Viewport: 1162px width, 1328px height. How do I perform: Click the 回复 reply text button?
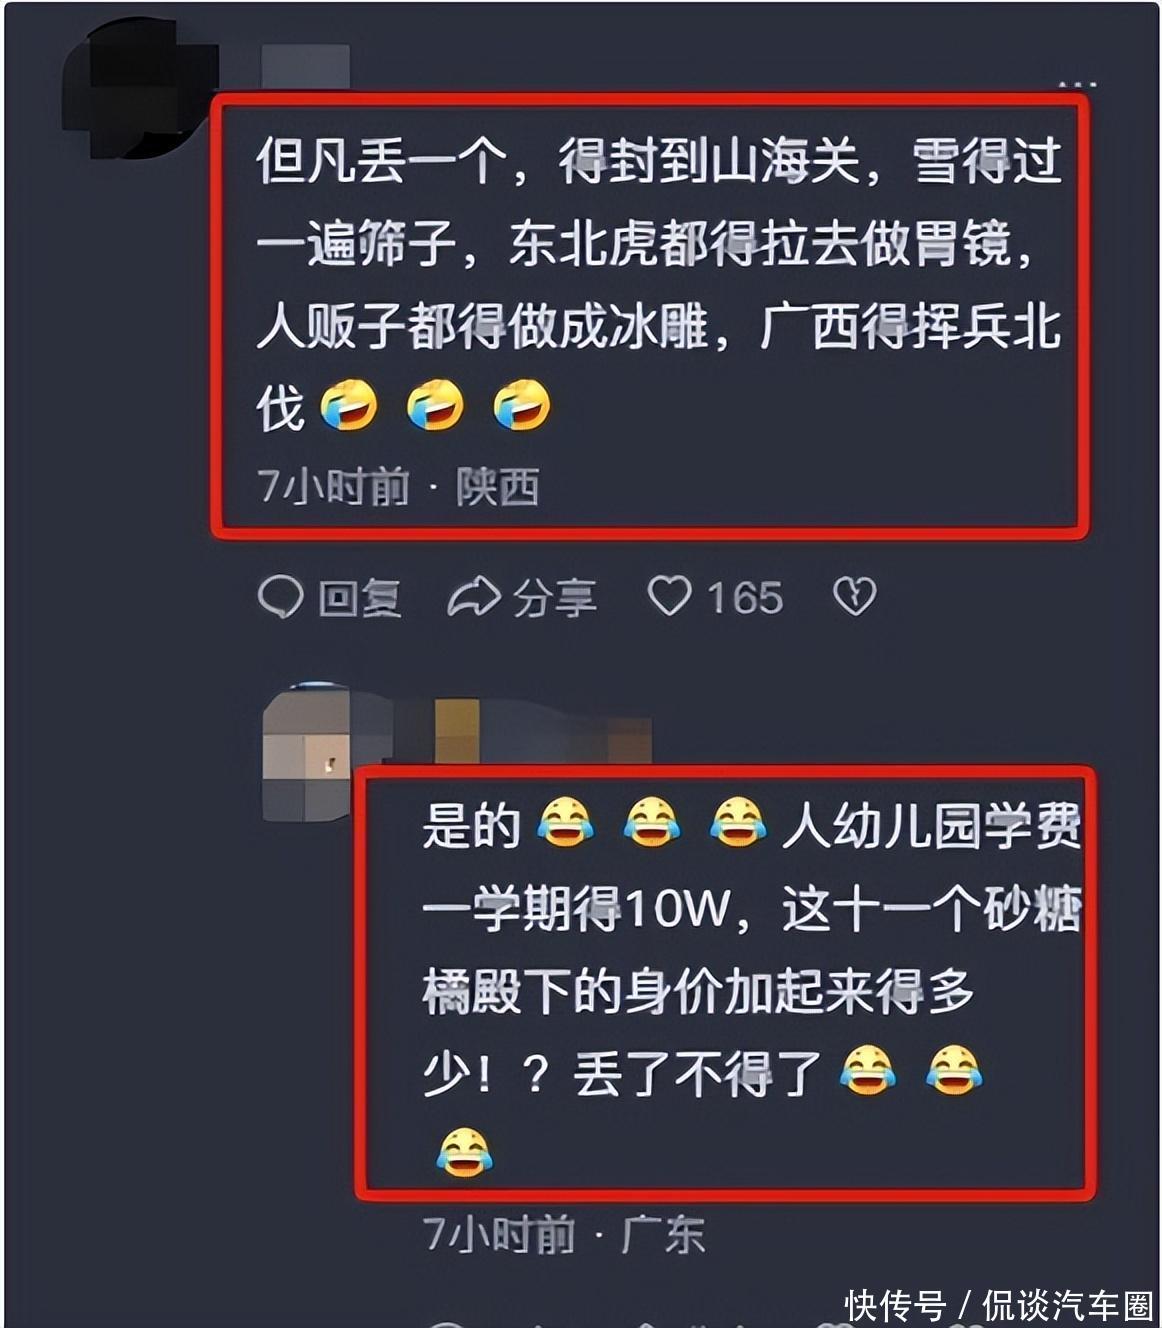click(360, 598)
